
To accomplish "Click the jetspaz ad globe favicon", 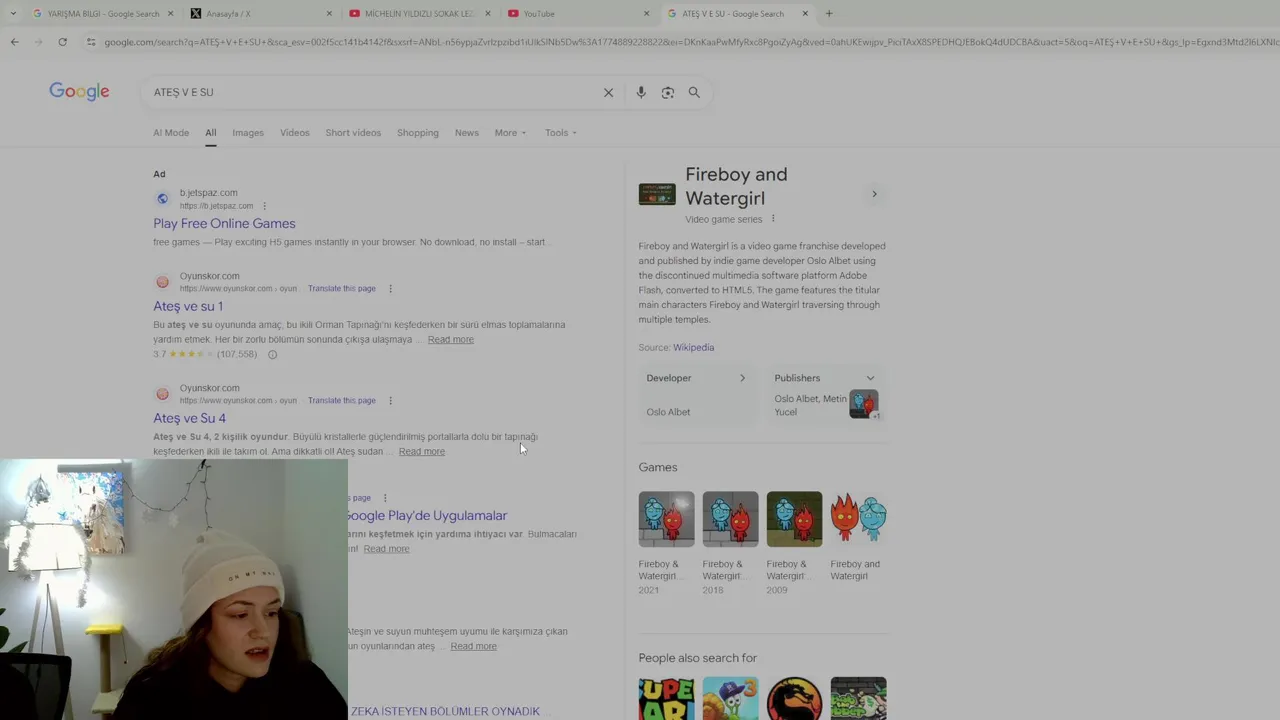I will 162,199.
